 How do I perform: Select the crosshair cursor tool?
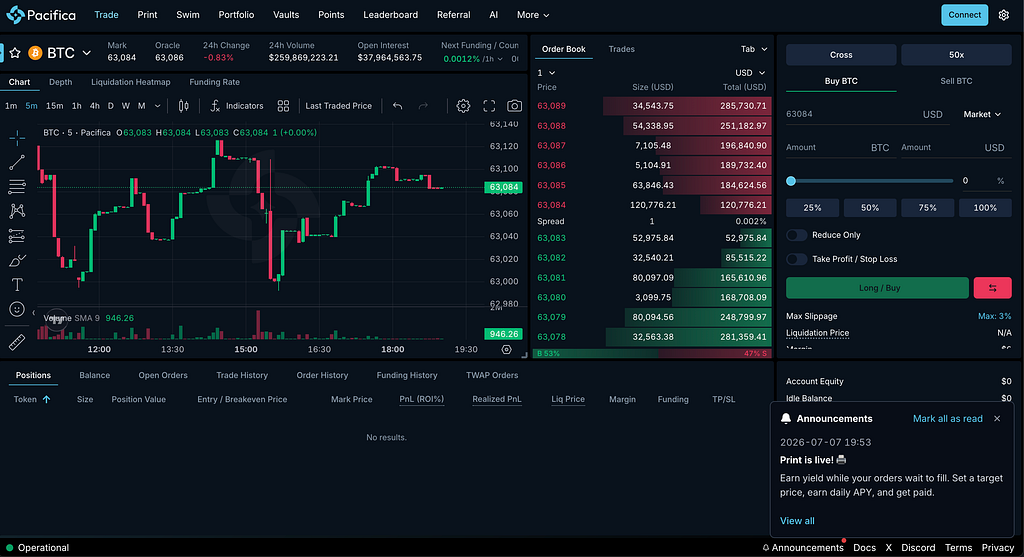(17, 137)
